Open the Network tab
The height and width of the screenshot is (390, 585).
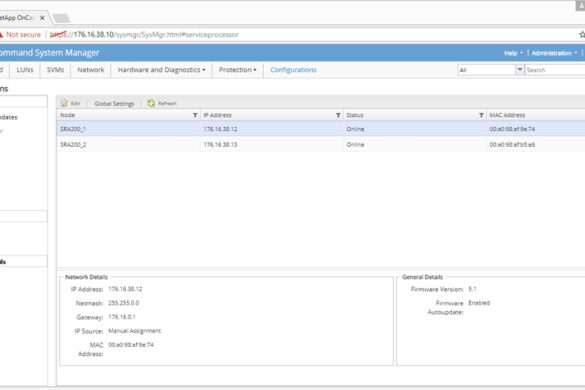pyautogui.click(x=91, y=70)
